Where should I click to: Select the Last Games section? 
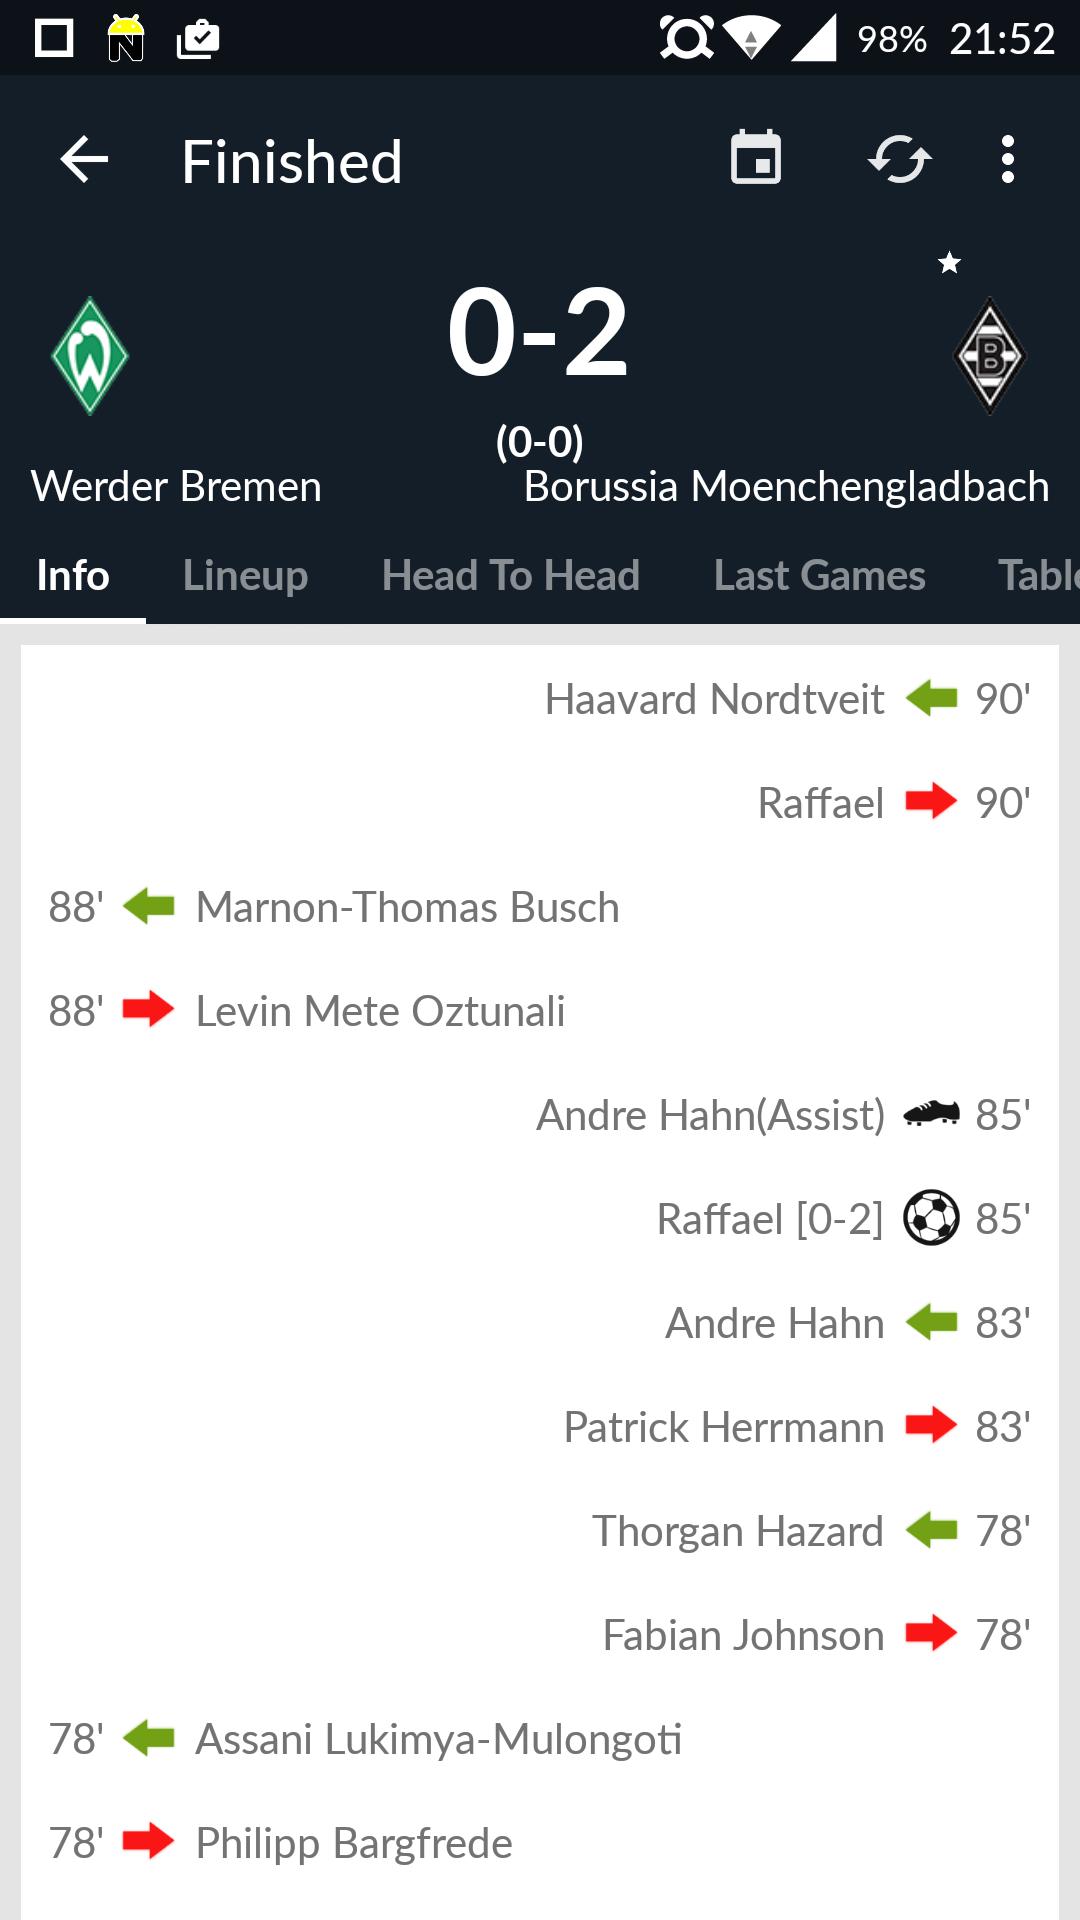click(818, 575)
